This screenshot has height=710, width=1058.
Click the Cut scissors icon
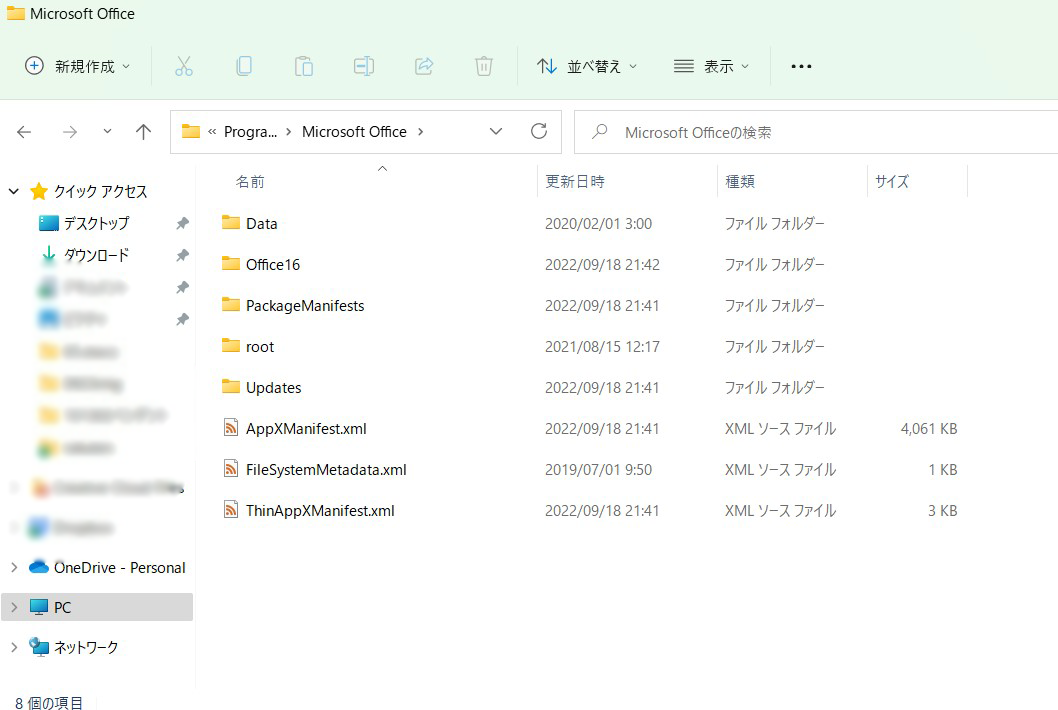click(184, 66)
